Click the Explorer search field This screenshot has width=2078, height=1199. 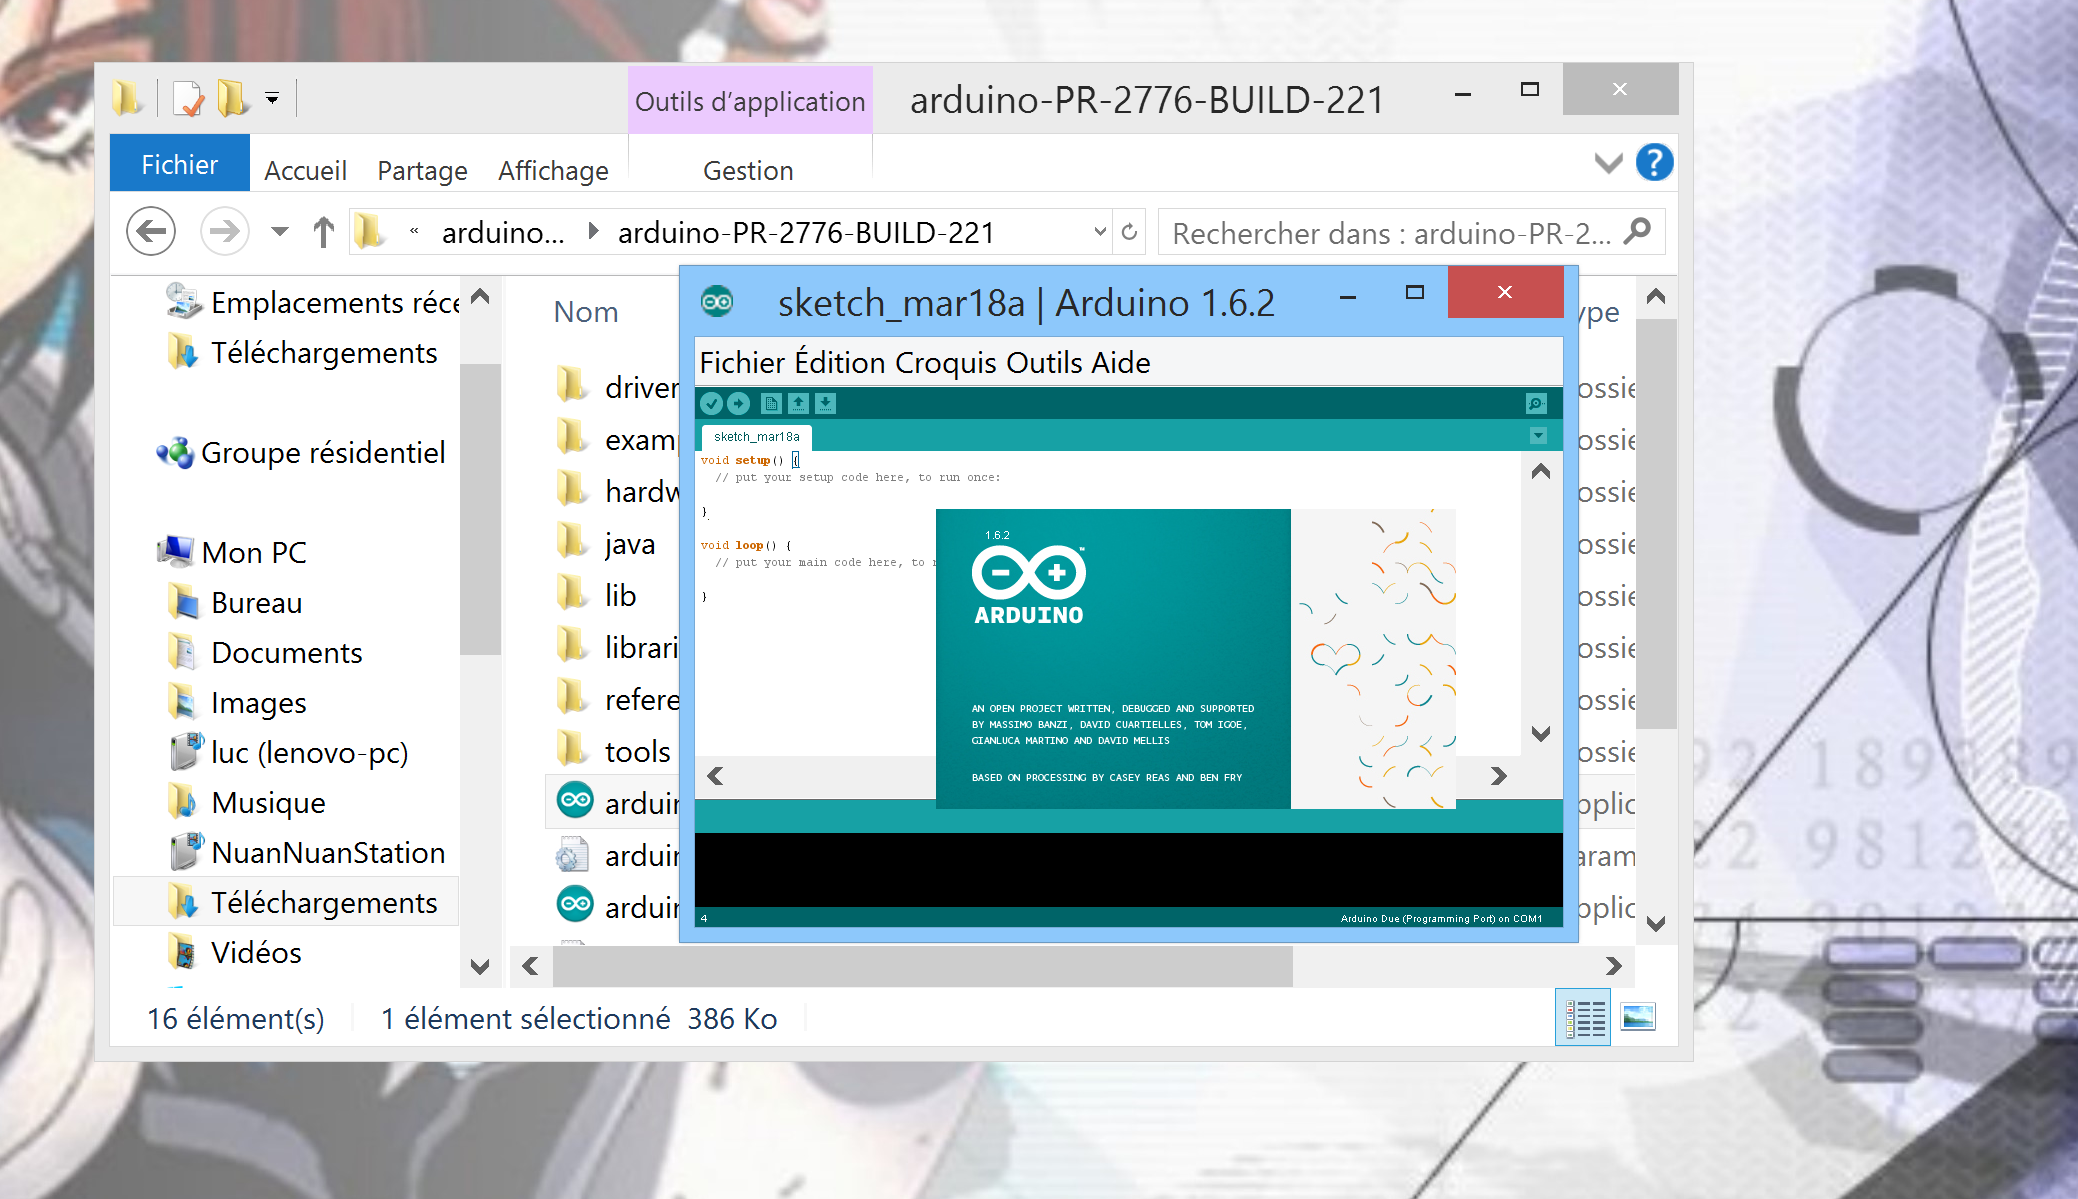pyautogui.click(x=1411, y=232)
